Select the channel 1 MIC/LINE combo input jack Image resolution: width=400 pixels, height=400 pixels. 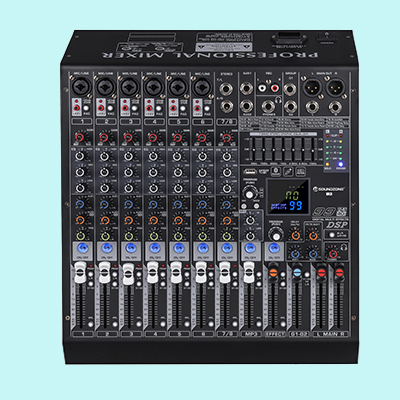click(82, 87)
